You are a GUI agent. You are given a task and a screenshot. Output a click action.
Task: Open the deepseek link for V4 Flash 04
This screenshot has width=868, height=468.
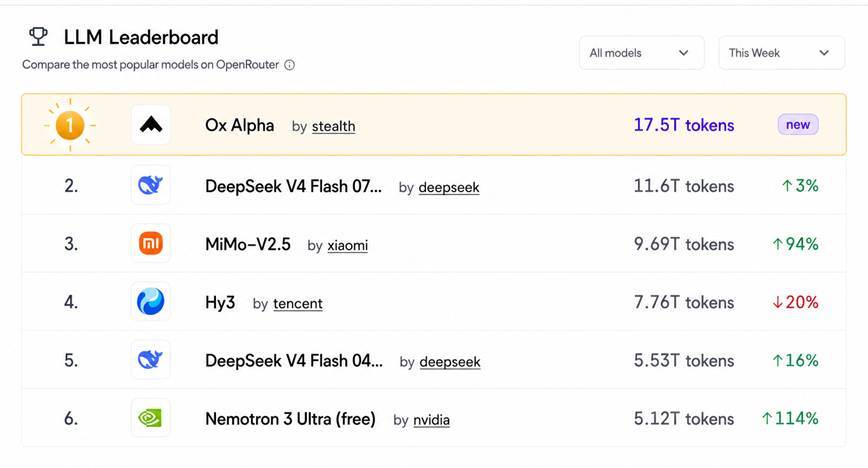450,362
